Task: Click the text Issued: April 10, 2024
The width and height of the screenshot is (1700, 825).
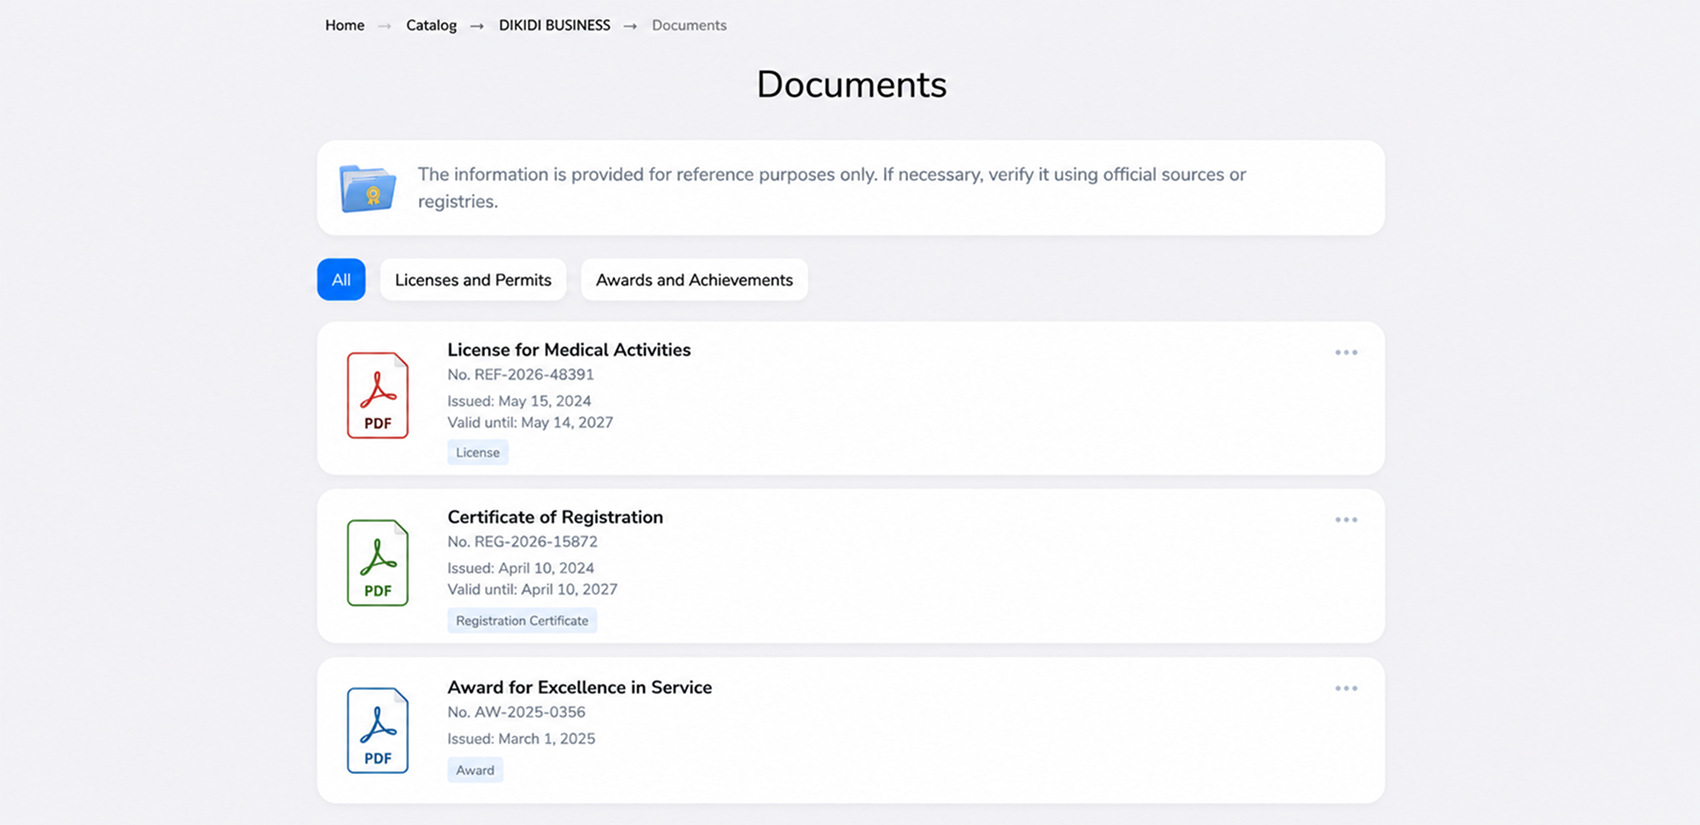Action: (521, 568)
